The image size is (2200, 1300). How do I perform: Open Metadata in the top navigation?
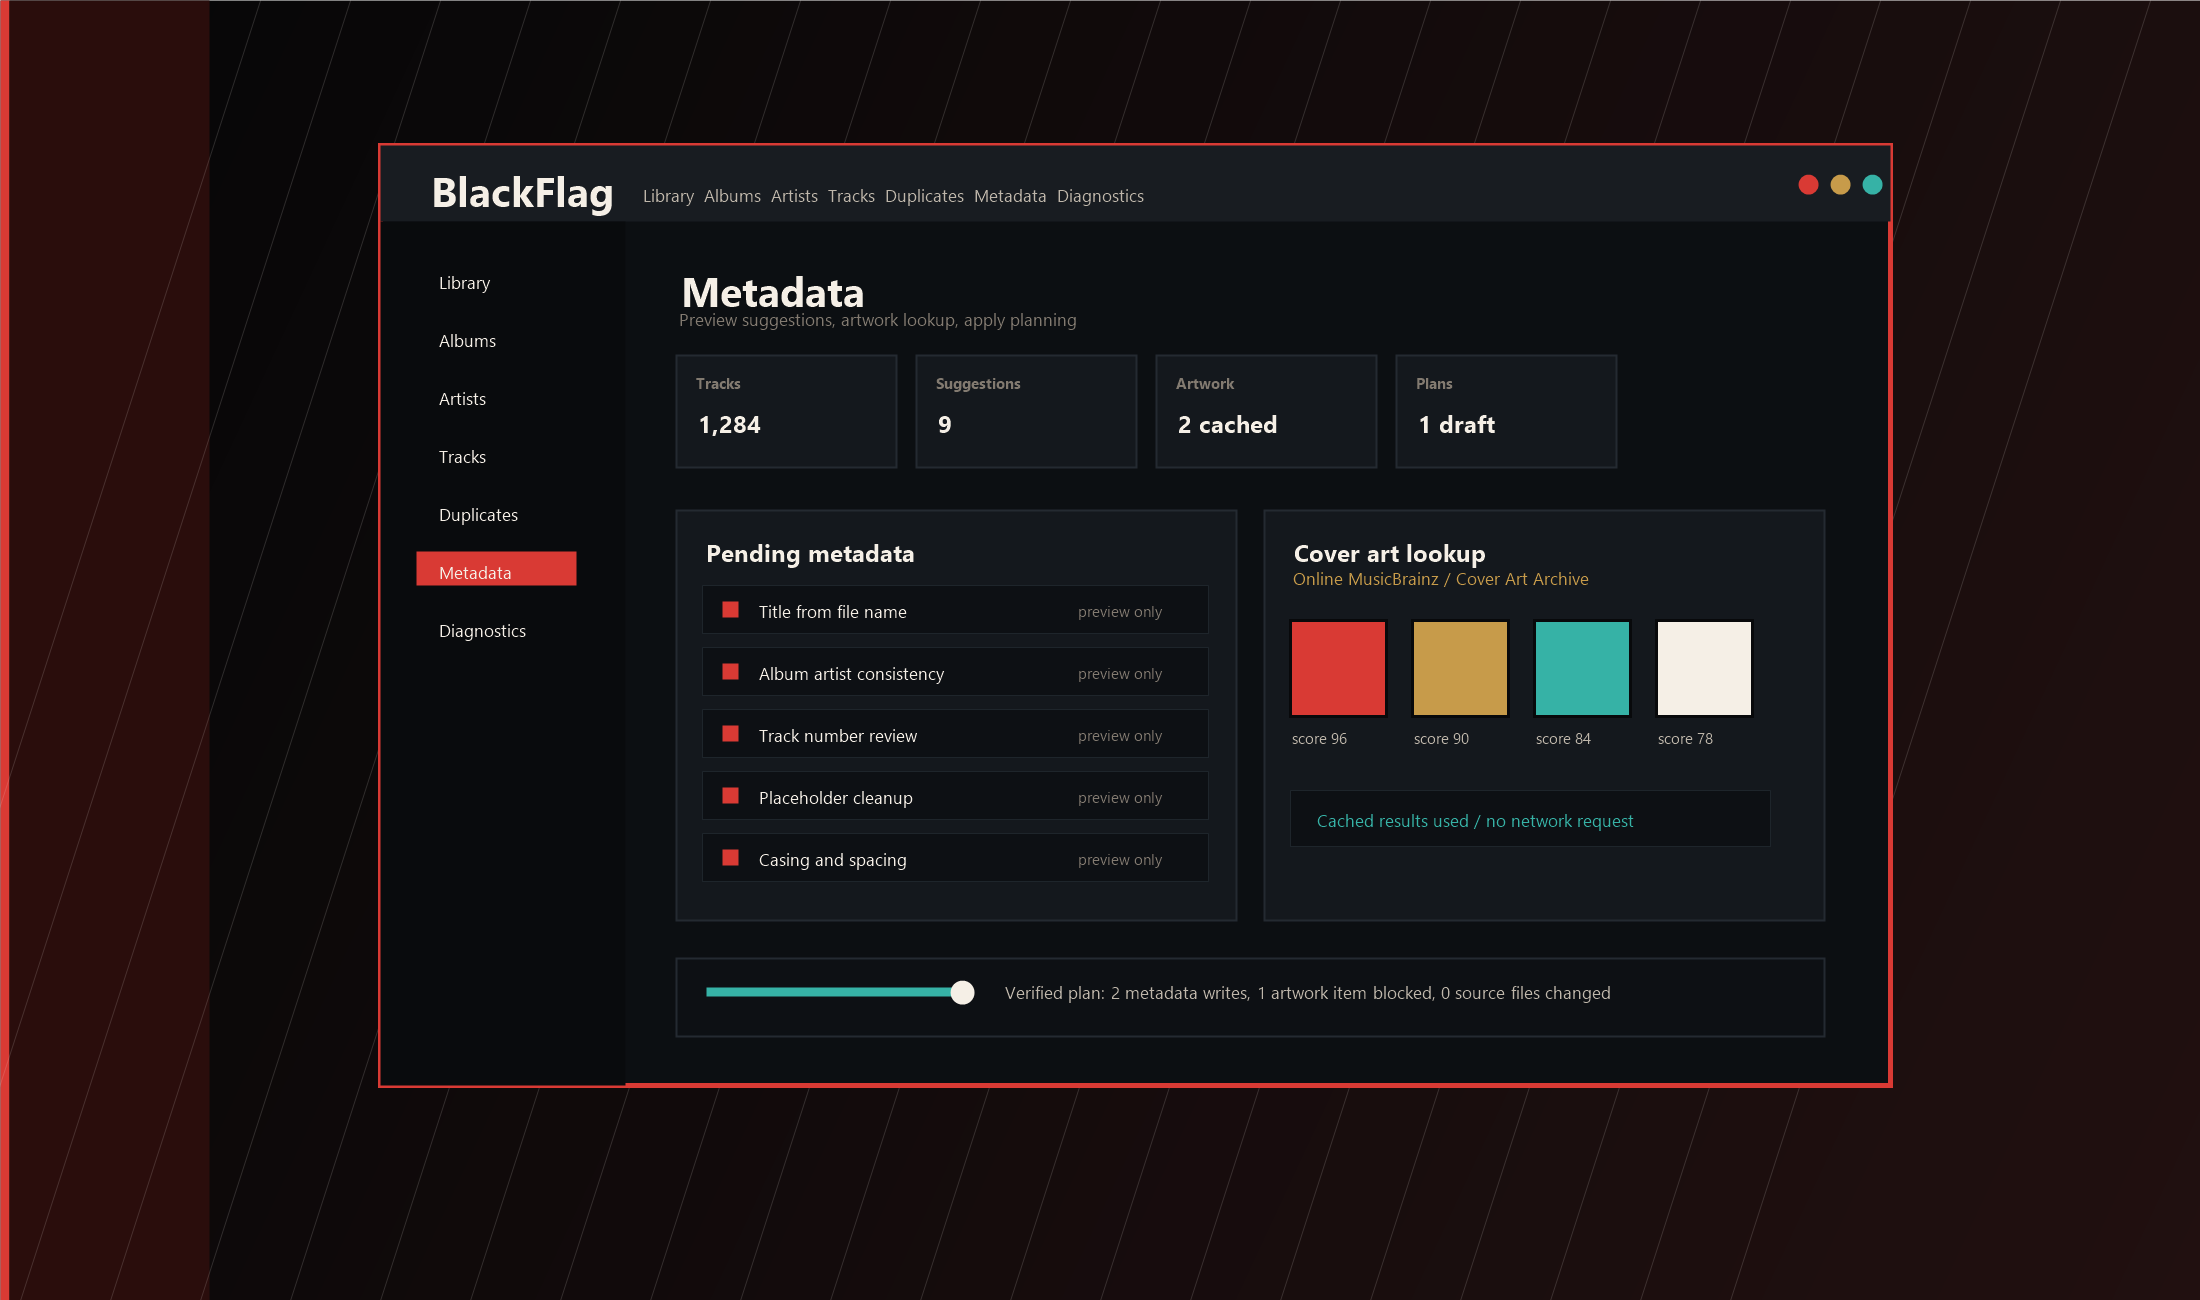click(1010, 196)
